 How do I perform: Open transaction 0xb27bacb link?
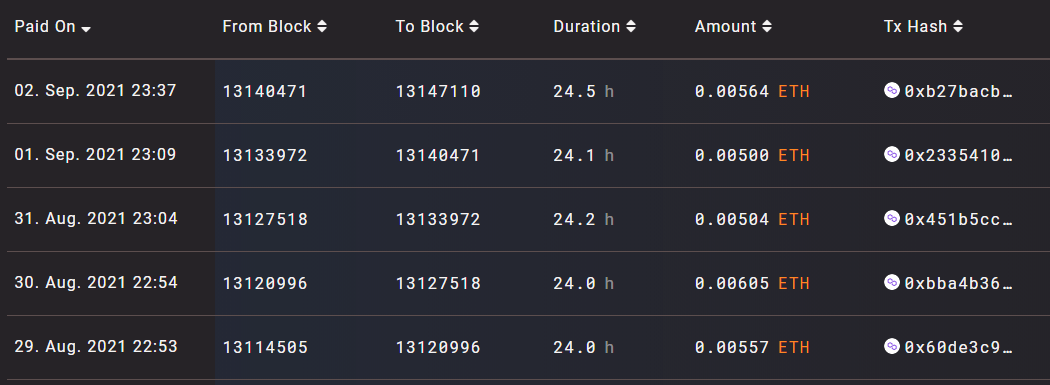(958, 91)
